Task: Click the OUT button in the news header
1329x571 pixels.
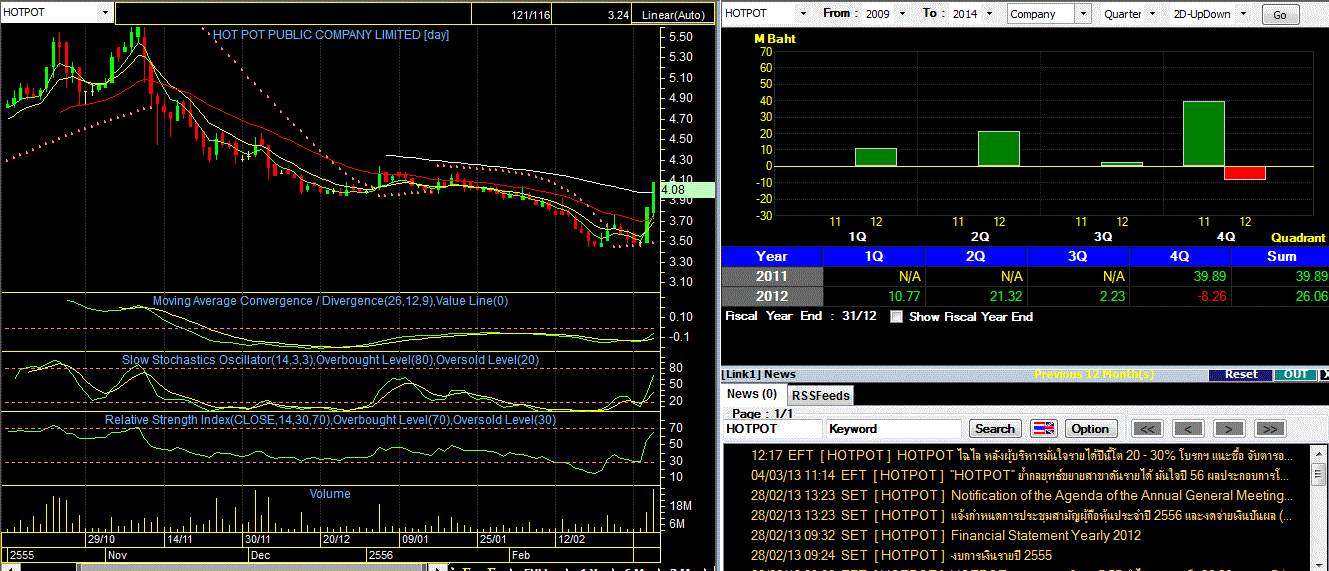Action: (1295, 374)
